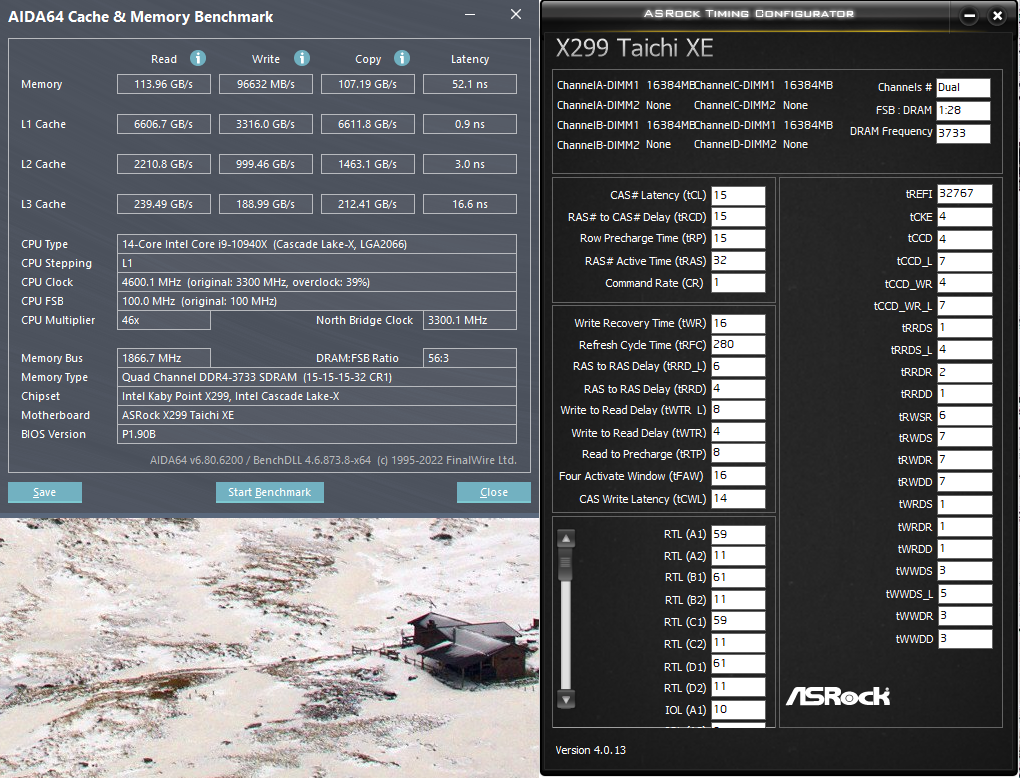Image resolution: width=1020 pixels, height=778 pixels.
Task: Select the tRRDR value field
Action: (x=965, y=372)
